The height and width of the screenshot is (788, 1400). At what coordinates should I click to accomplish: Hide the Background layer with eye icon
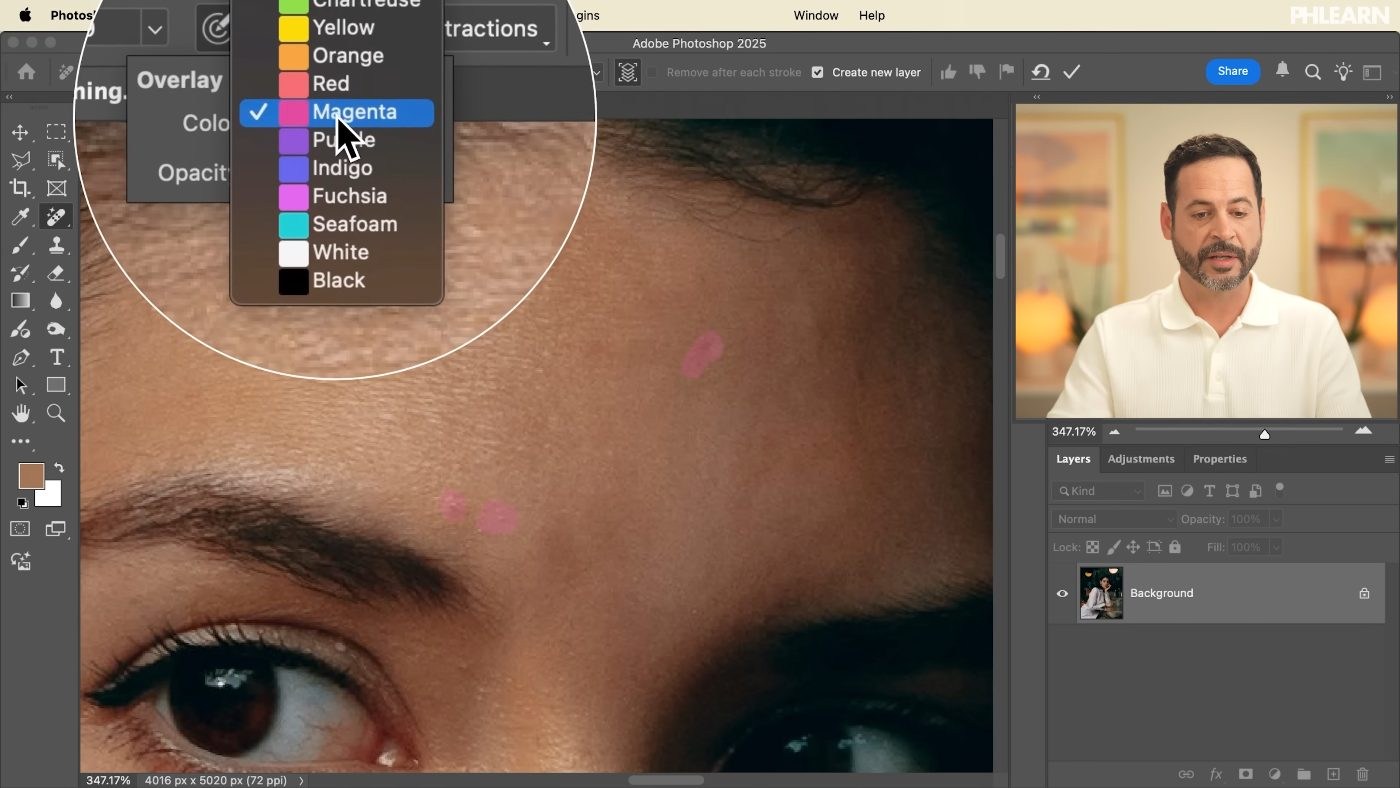pos(1062,593)
